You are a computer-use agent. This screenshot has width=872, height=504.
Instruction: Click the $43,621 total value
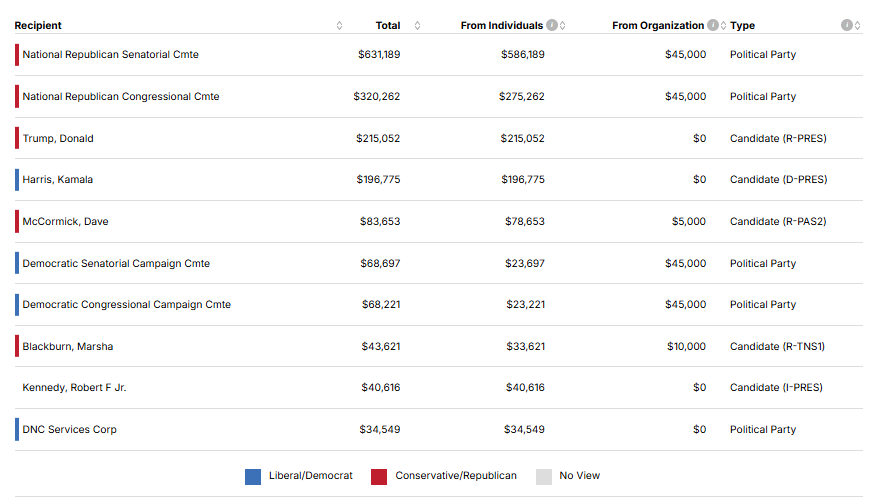[381, 347]
